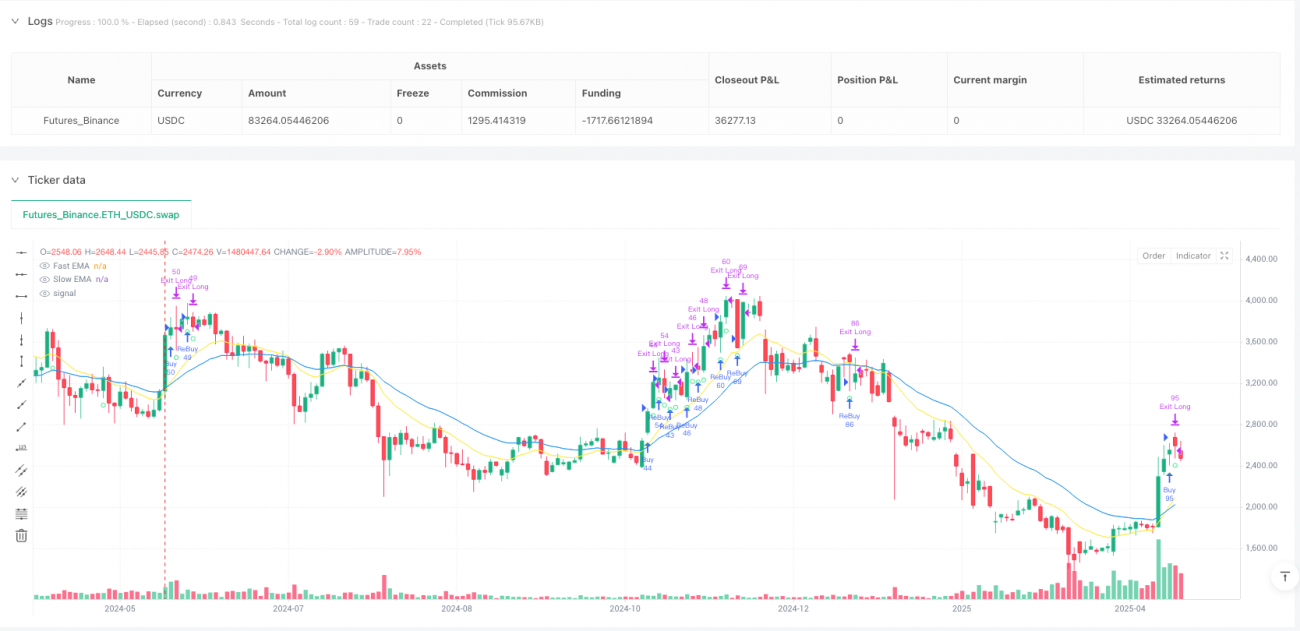This screenshot has width=1300, height=631.
Task: Collapse the Logs section
Action: [x=14, y=20]
